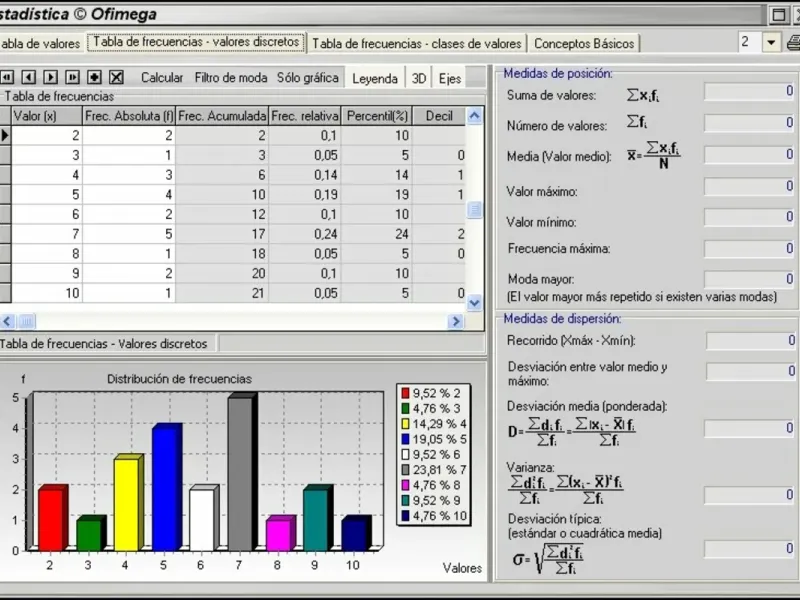Select Tabla de frecuencias - valores discretos tab
The image size is (800, 600).
pos(196,42)
